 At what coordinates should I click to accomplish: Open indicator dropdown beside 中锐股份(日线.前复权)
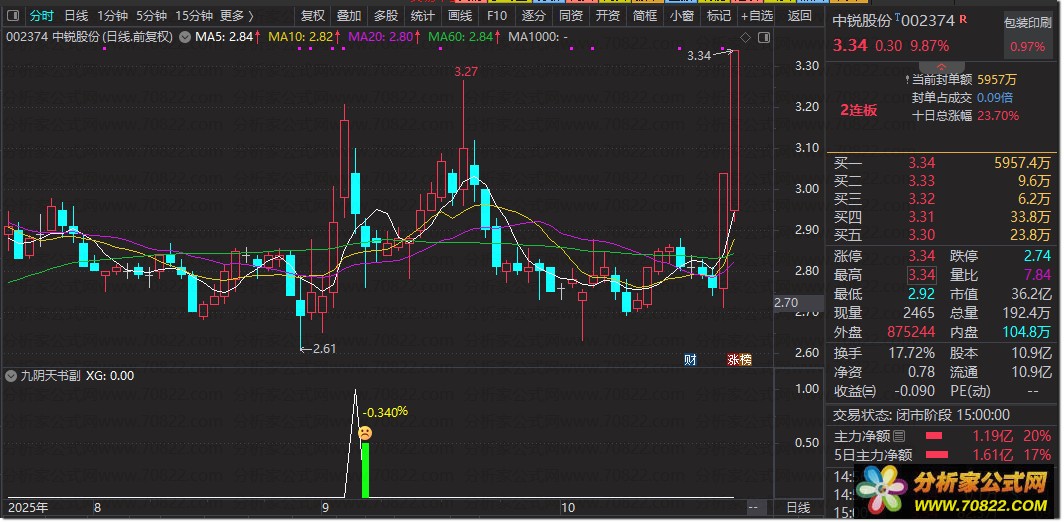tap(185, 37)
